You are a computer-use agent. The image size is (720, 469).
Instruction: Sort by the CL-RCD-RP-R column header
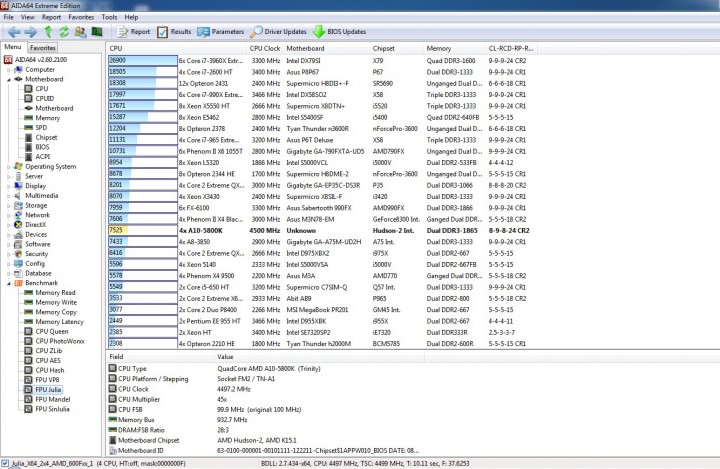point(511,48)
